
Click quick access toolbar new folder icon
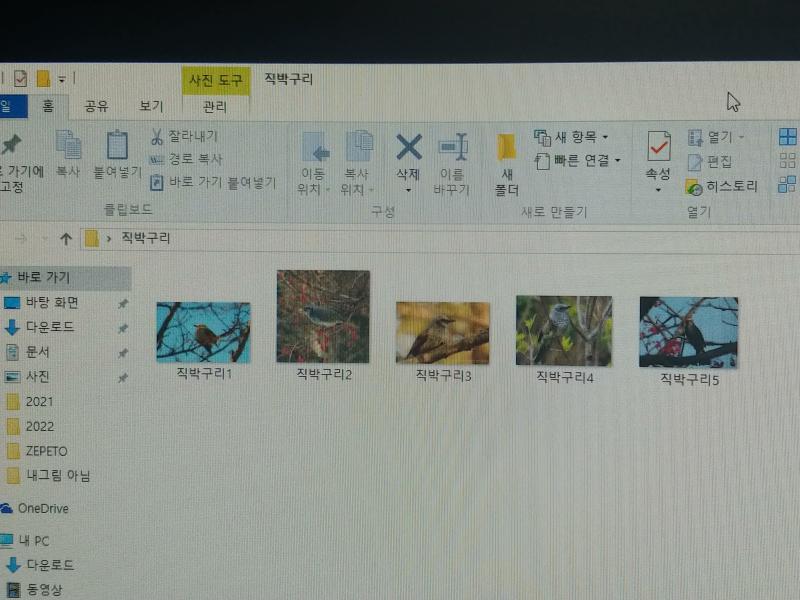[x=43, y=79]
